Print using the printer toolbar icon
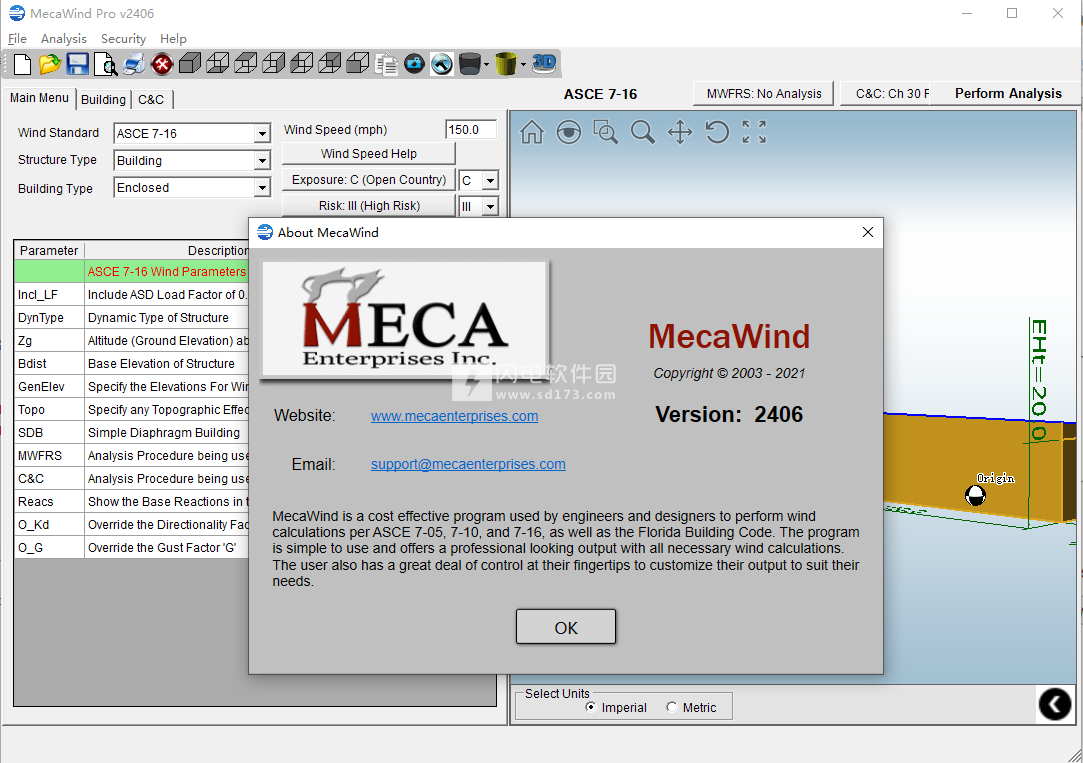1083x763 pixels. [134, 64]
